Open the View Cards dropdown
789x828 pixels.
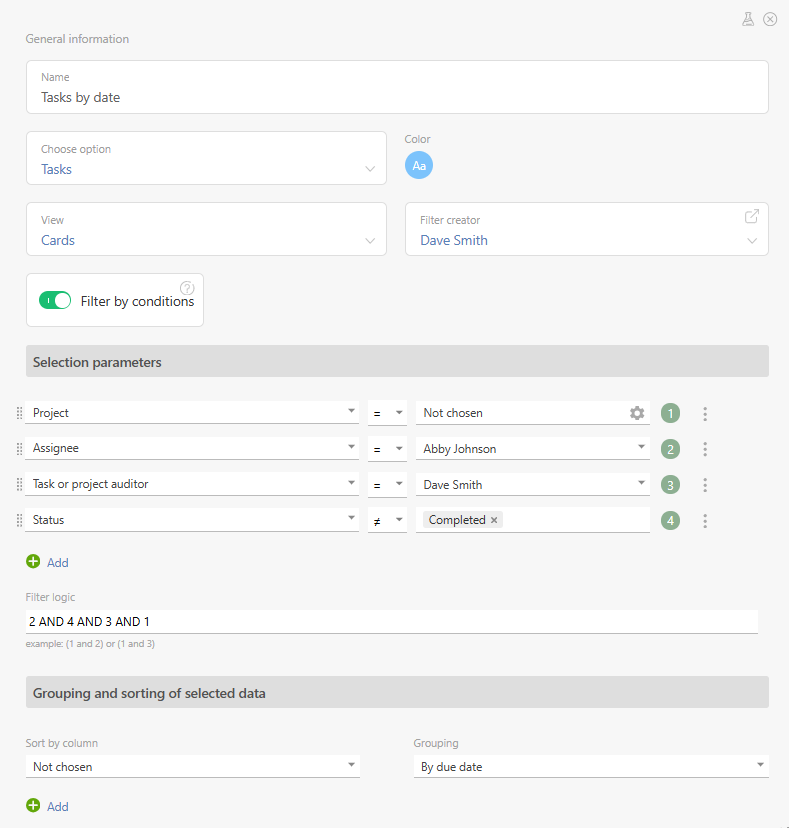pos(206,229)
